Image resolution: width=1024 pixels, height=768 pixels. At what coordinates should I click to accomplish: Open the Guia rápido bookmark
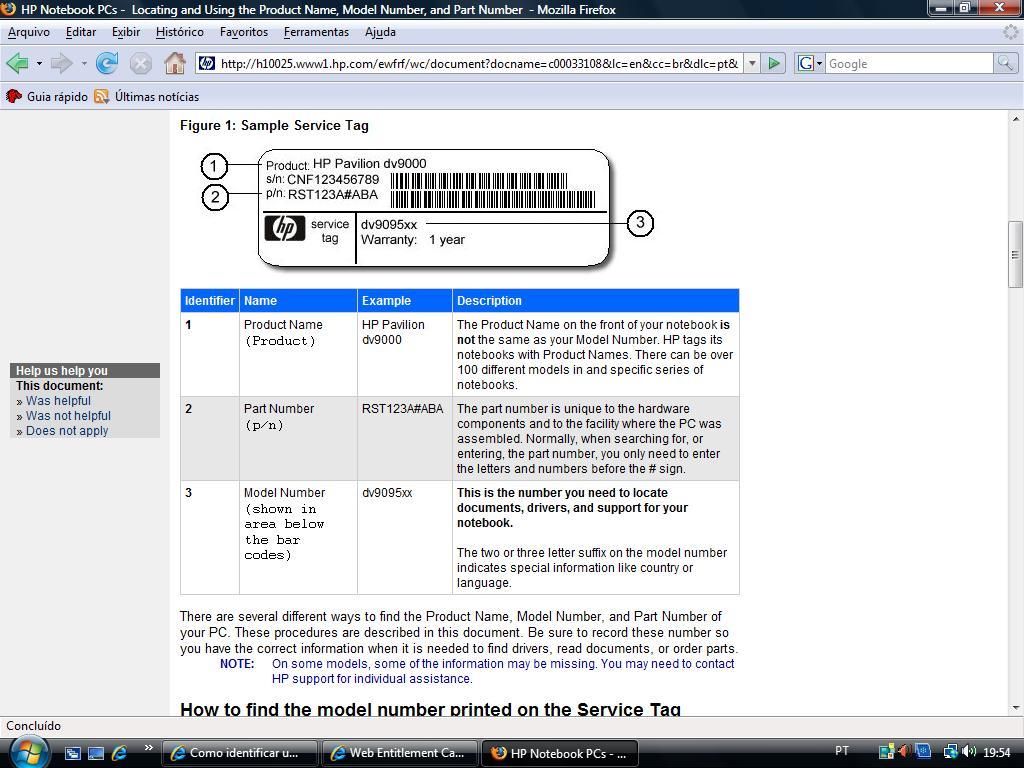pyautogui.click(x=47, y=97)
